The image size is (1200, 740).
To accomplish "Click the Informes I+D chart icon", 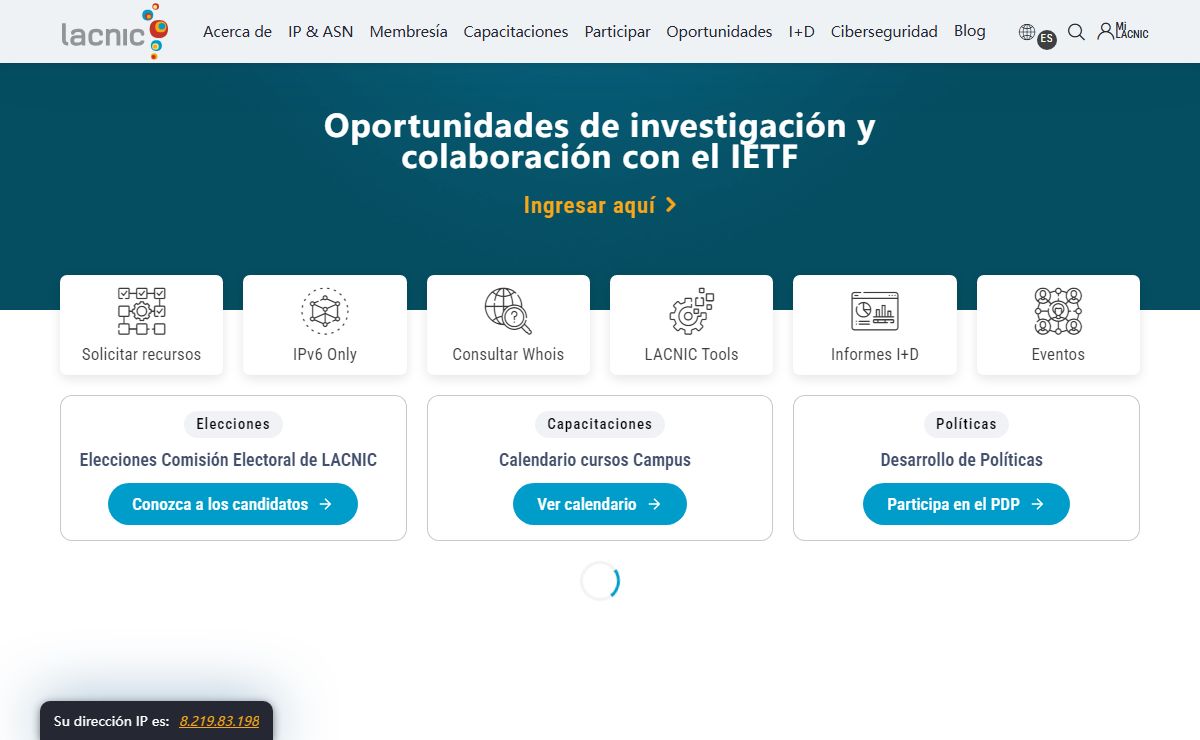I will [x=875, y=311].
